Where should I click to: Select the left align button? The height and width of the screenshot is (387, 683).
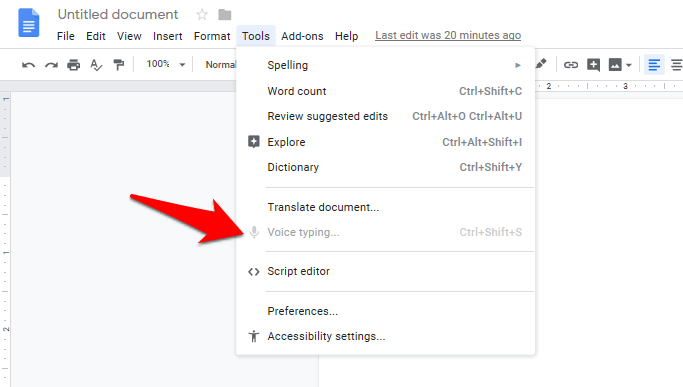(x=654, y=65)
